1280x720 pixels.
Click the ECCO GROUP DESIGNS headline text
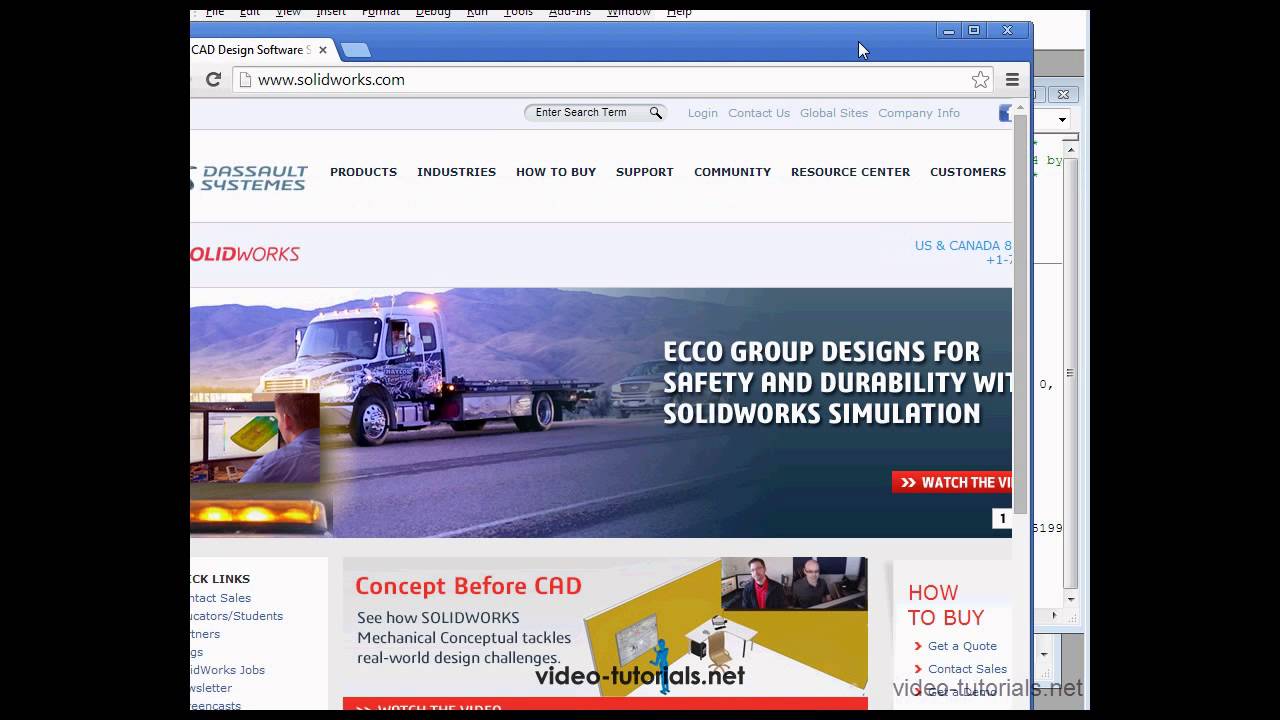point(838,382)
